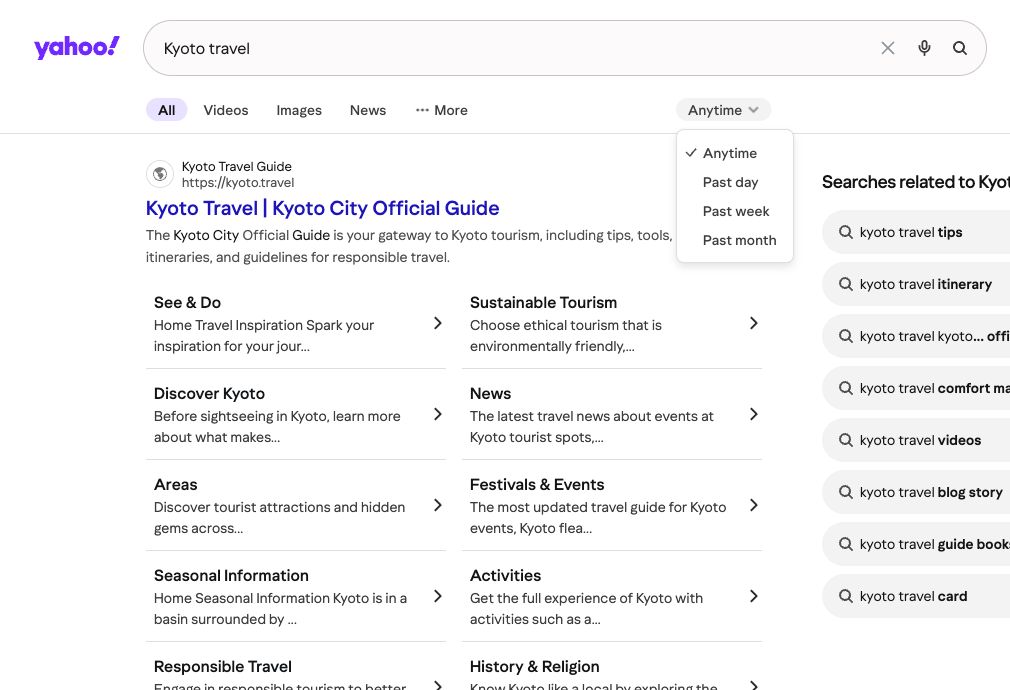1010x690 pixels.
Task: Open the Seasonal Information sitelink title
Action: tap(231, 575)
